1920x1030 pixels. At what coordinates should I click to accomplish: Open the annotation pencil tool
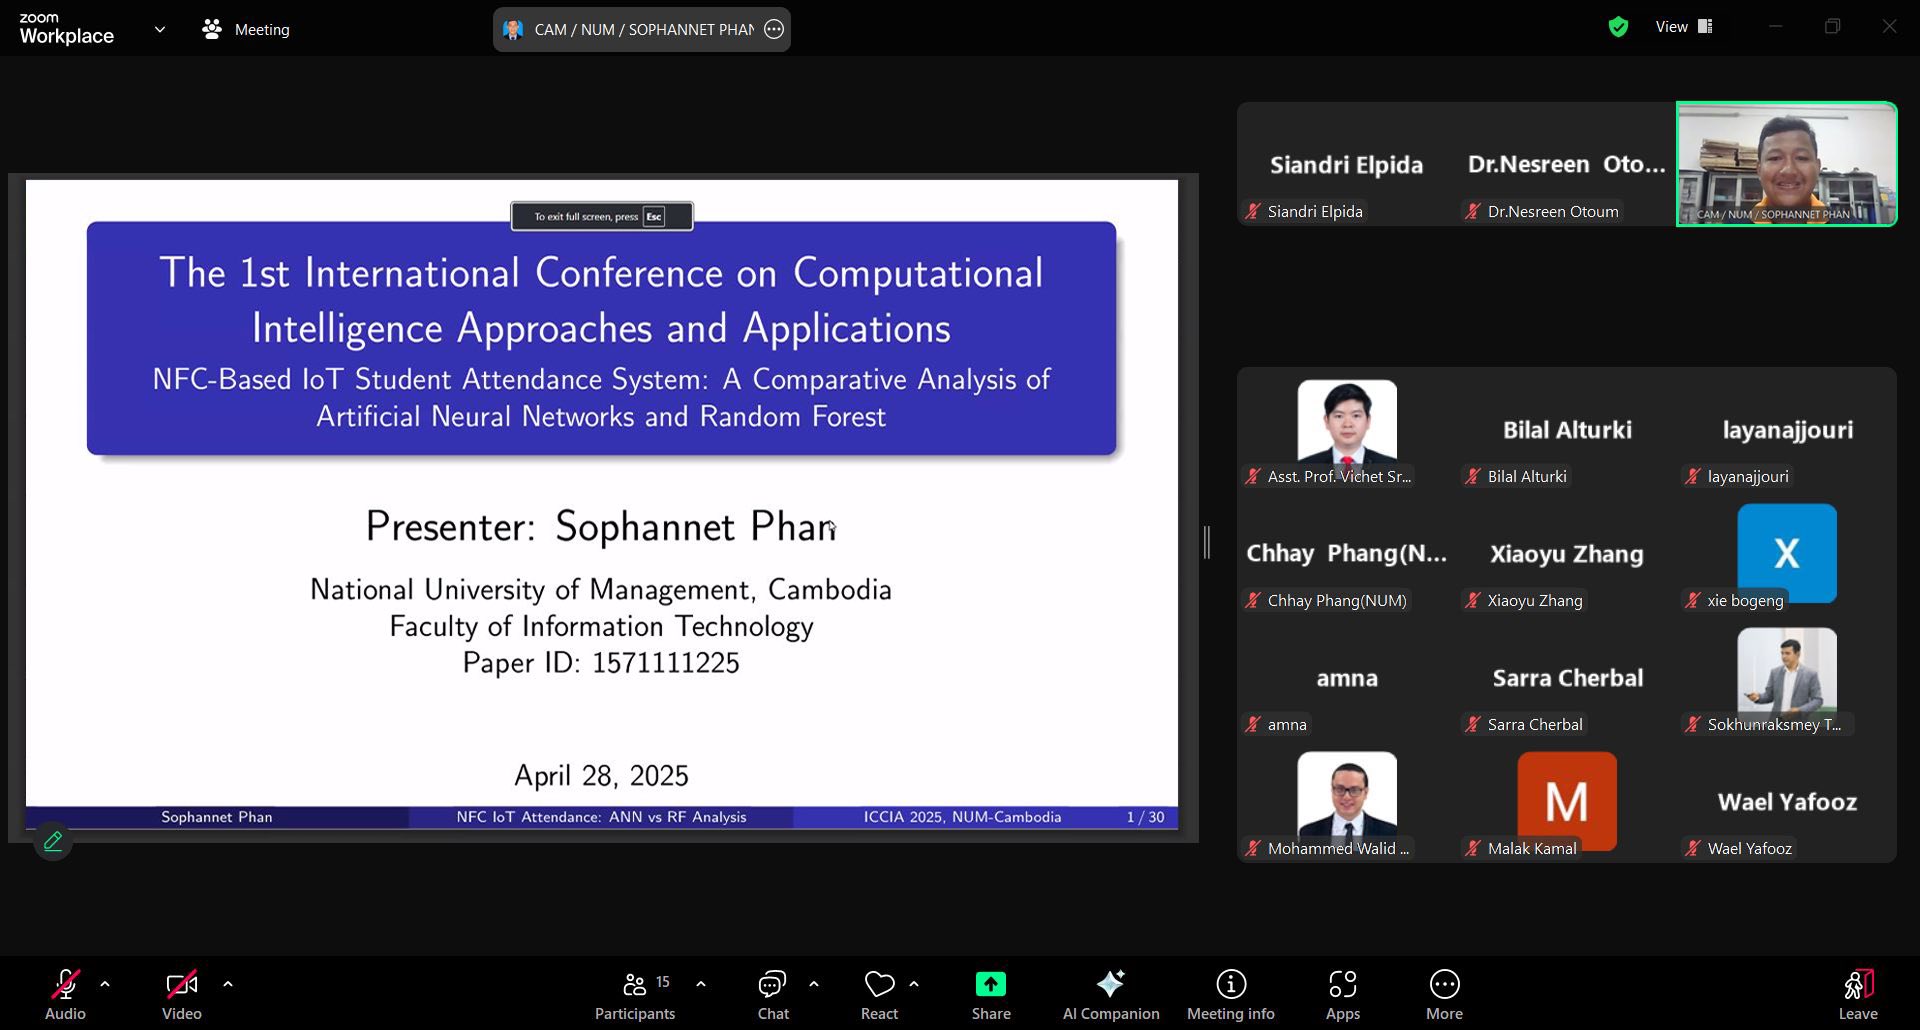pyautogui.click(x=53, y=841)
